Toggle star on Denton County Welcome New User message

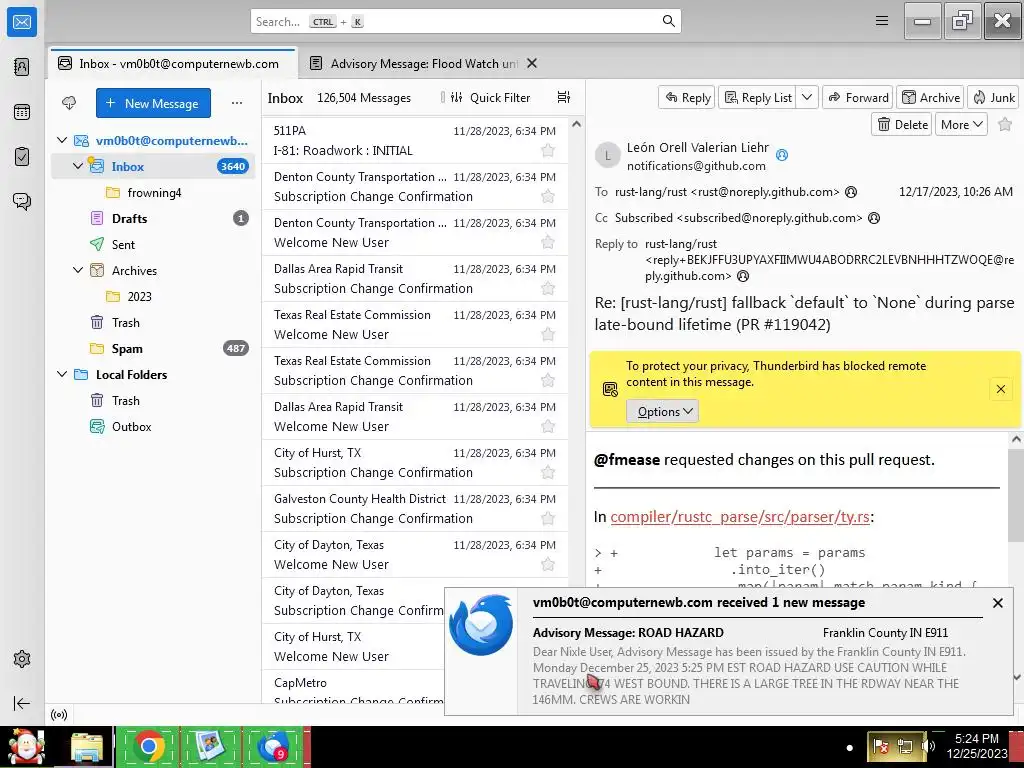[x=548, y=242]
